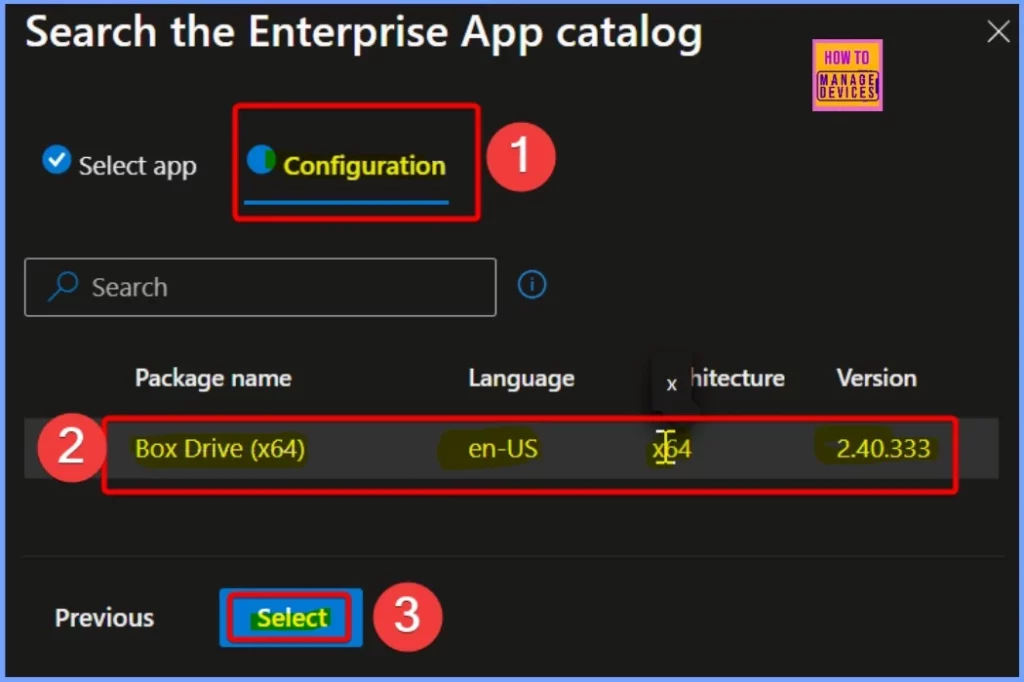Sort by the Language column header

point(521,378)
